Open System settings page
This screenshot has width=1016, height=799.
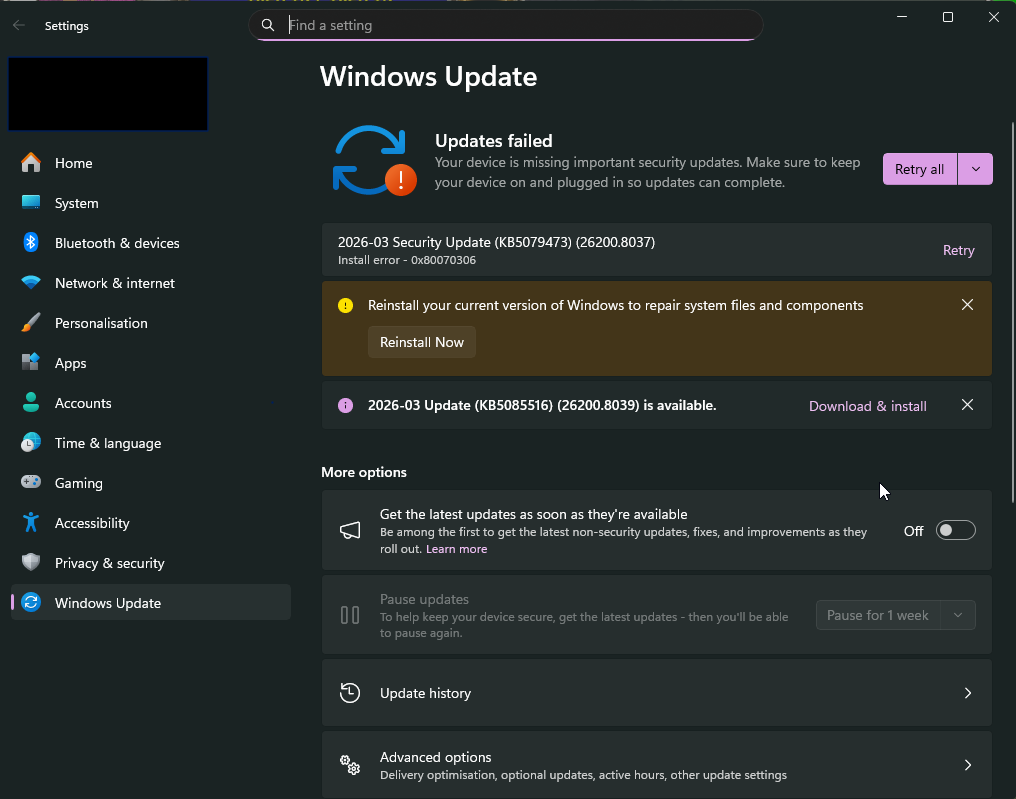(x=151, y=203)
